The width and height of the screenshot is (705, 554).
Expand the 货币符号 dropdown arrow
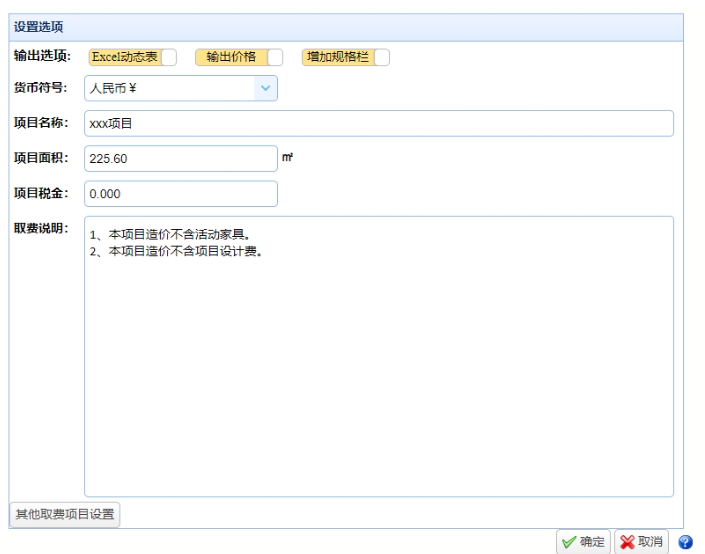click(x=265, y=88)
